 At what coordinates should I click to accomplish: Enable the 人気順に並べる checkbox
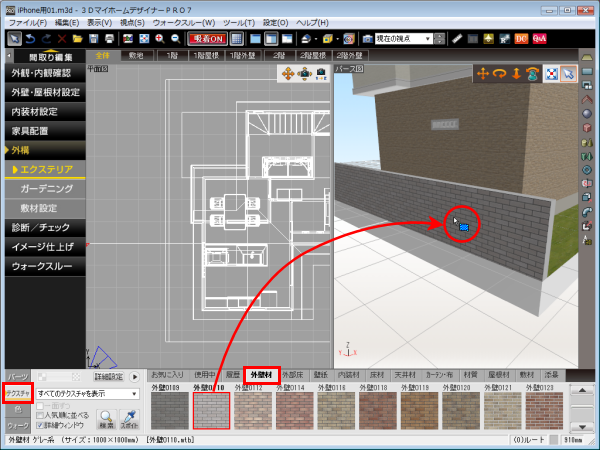tap(40, 414)
